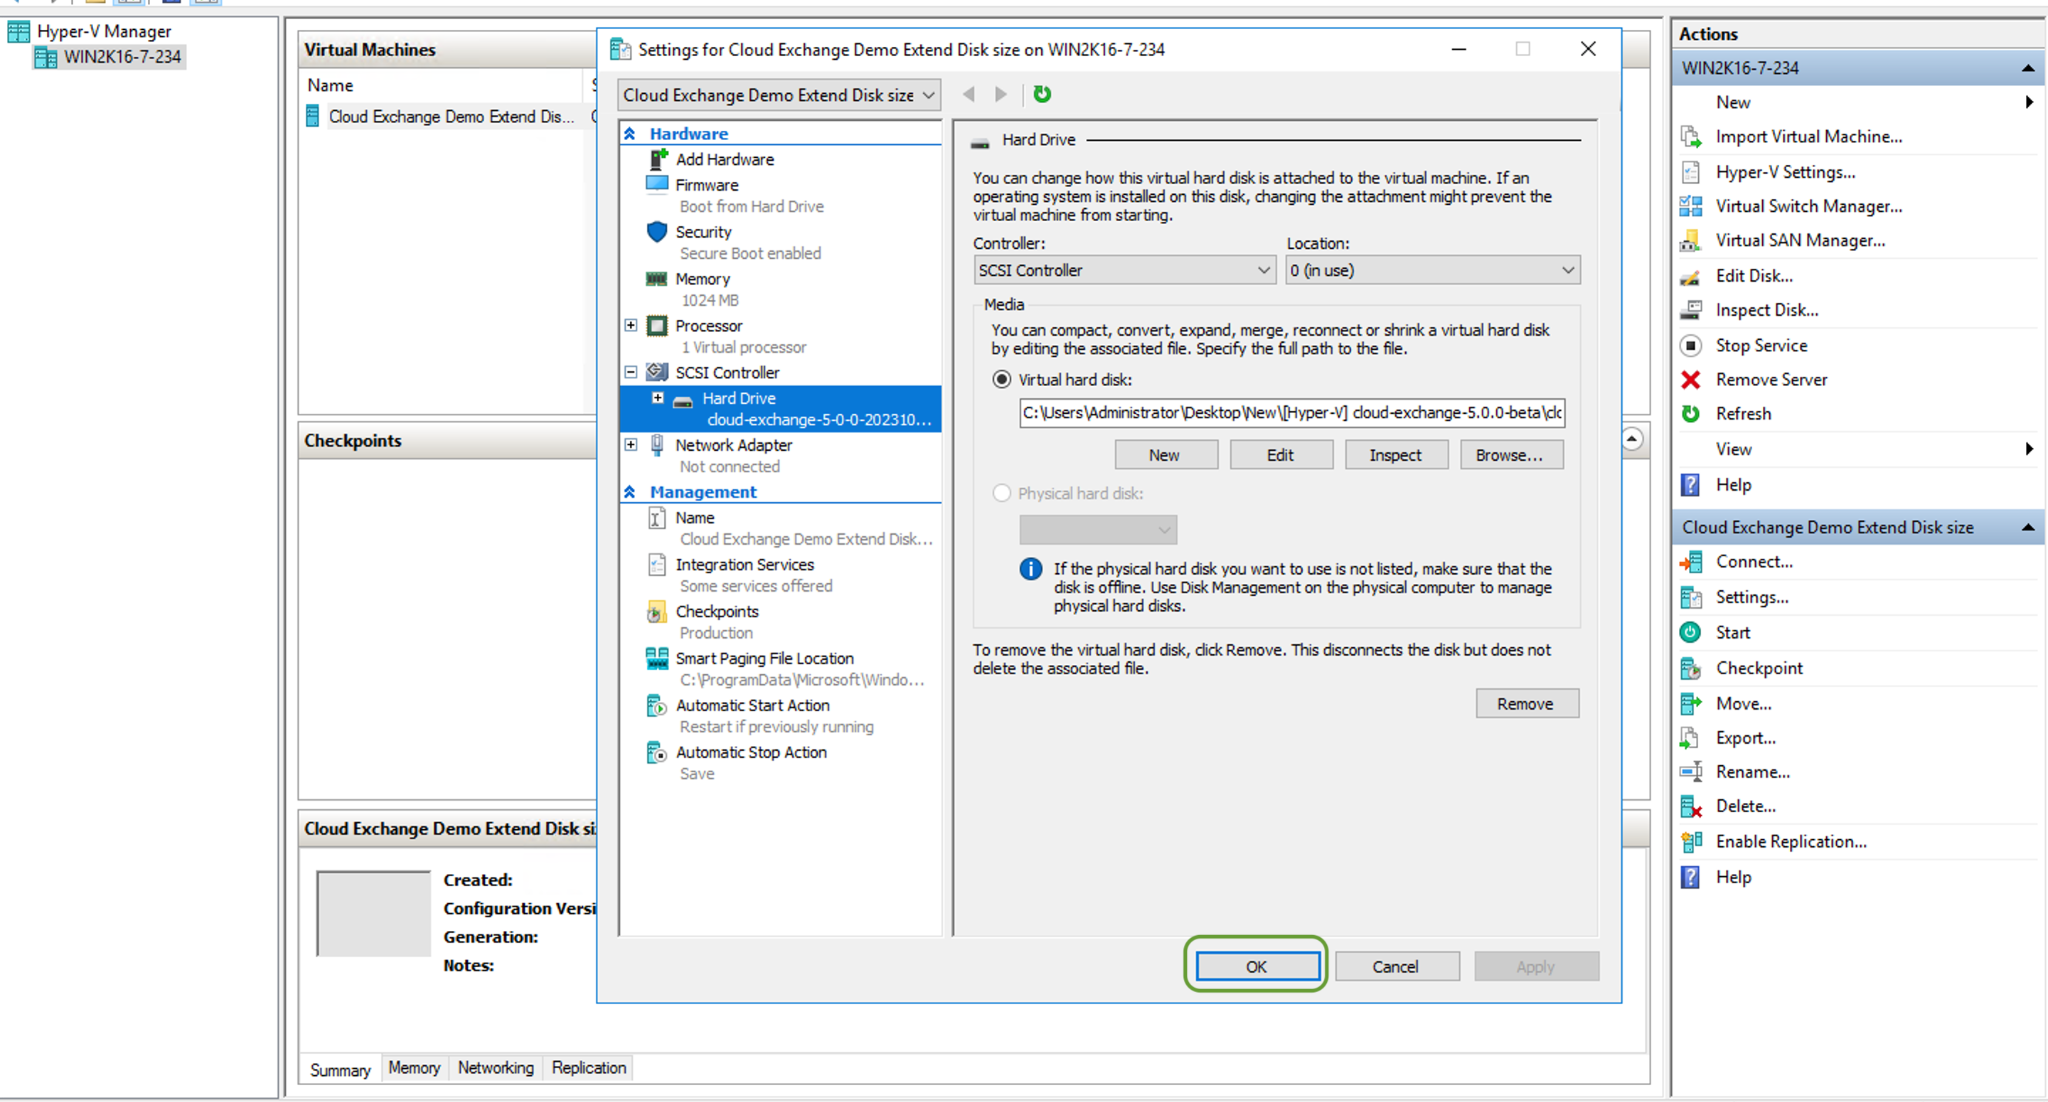The width and height of the screenshot is (2048, 1102).
Task: Expand the Processor tree node
Action: click(x=631, y=326)
